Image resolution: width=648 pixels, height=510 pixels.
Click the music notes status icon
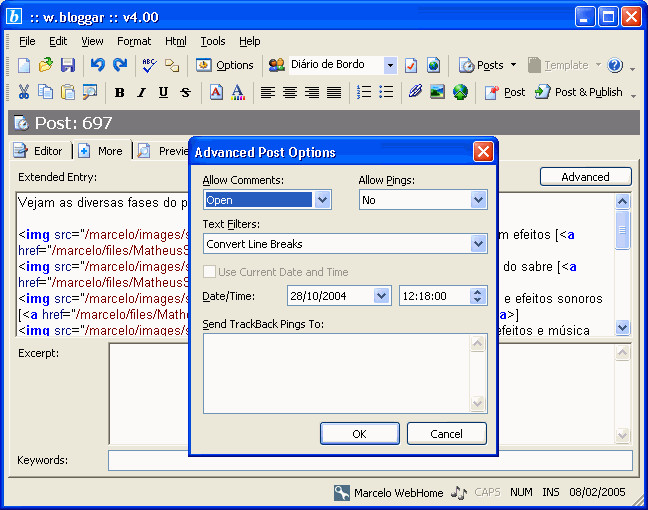point(458,493)
